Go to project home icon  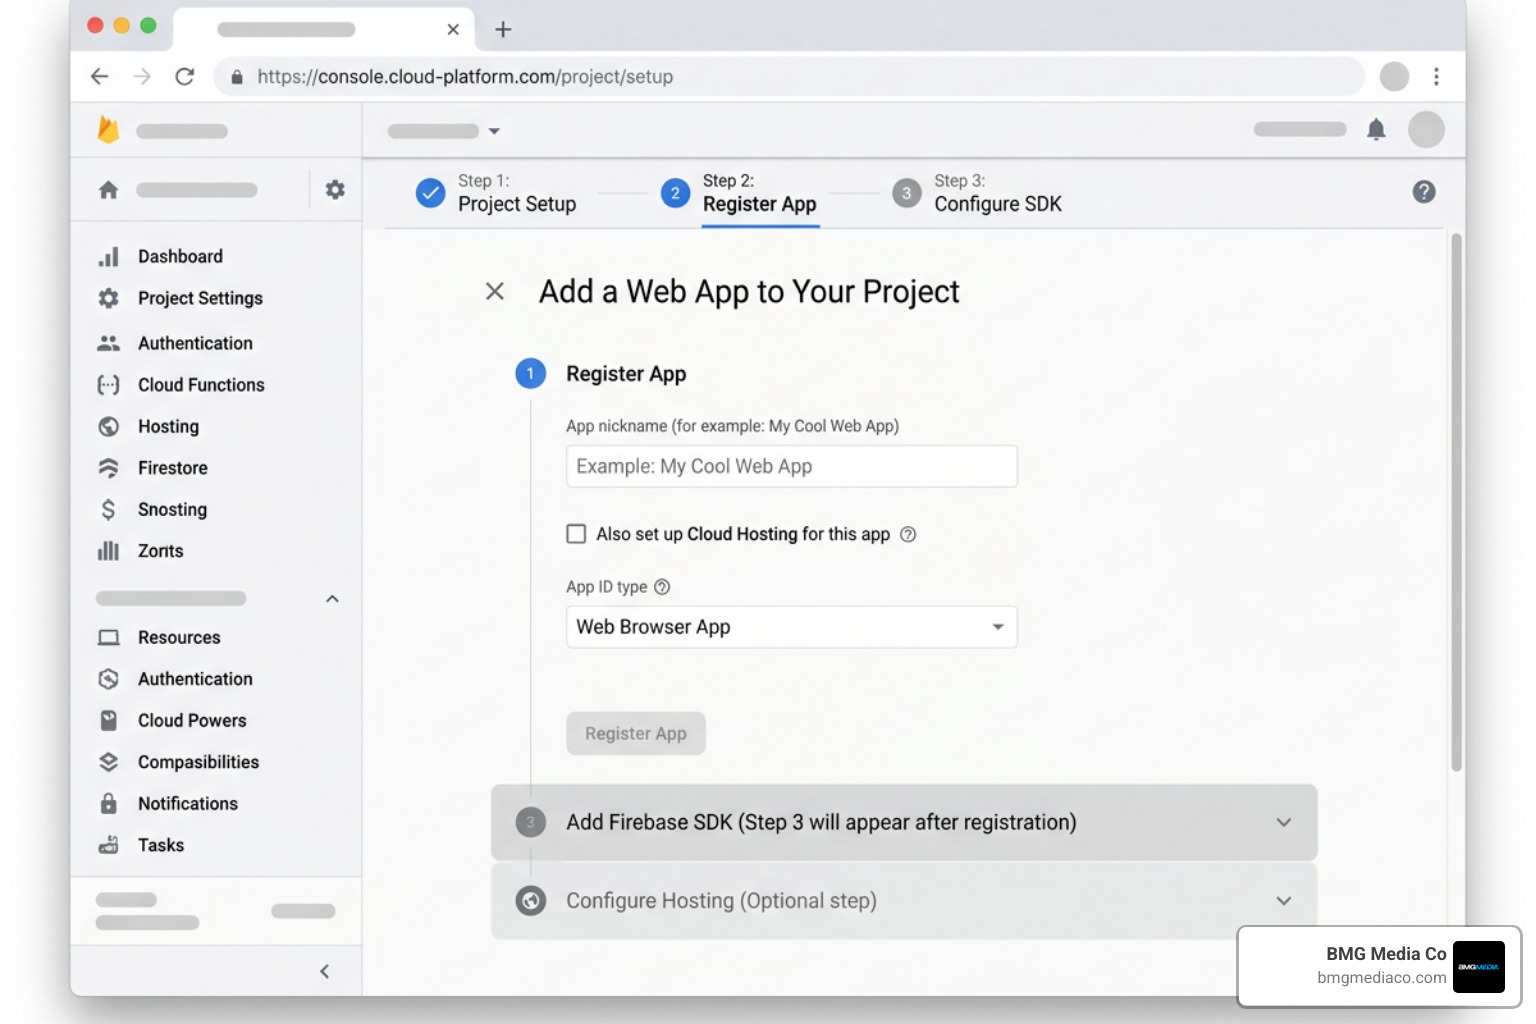coord(108,190)
